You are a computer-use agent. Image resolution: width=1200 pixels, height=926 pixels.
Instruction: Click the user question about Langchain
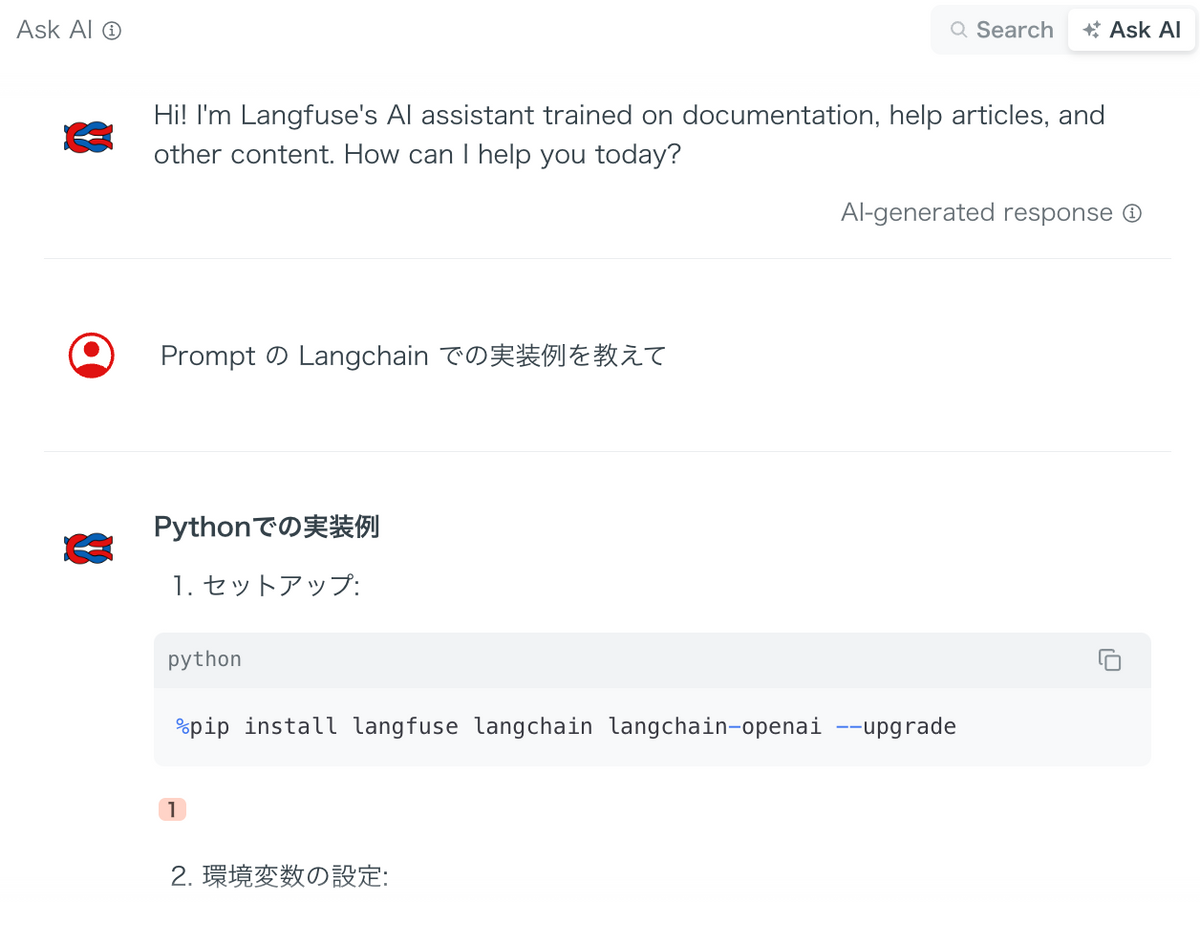click(x=413, y=356)
